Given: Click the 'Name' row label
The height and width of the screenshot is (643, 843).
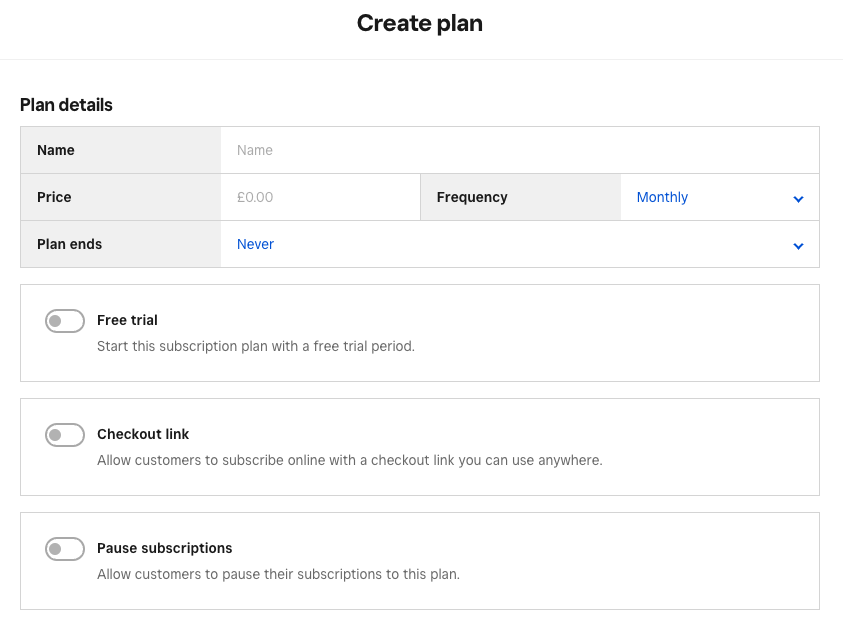Looking at the screenshot, I should pos(56,150).
